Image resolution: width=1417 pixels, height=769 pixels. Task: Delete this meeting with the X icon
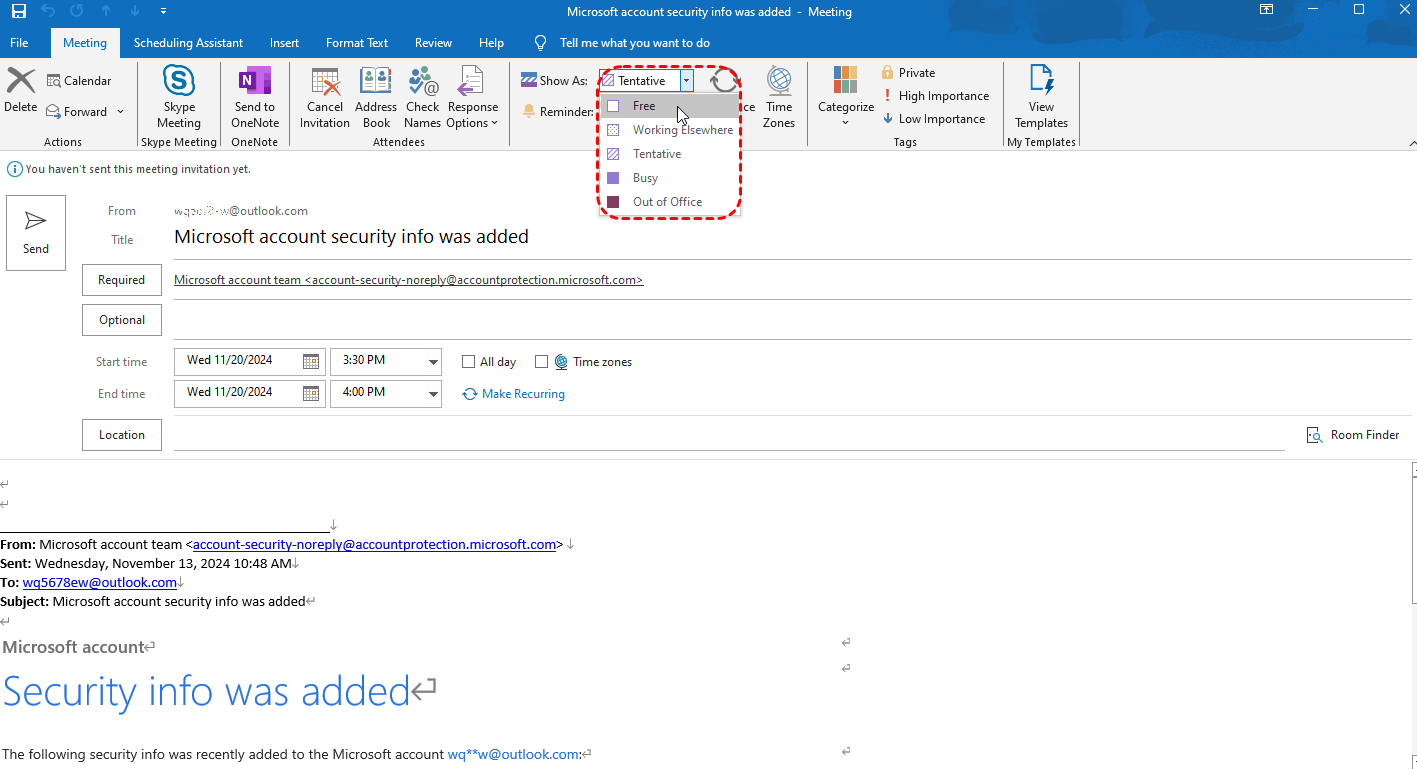coord(21,90)
